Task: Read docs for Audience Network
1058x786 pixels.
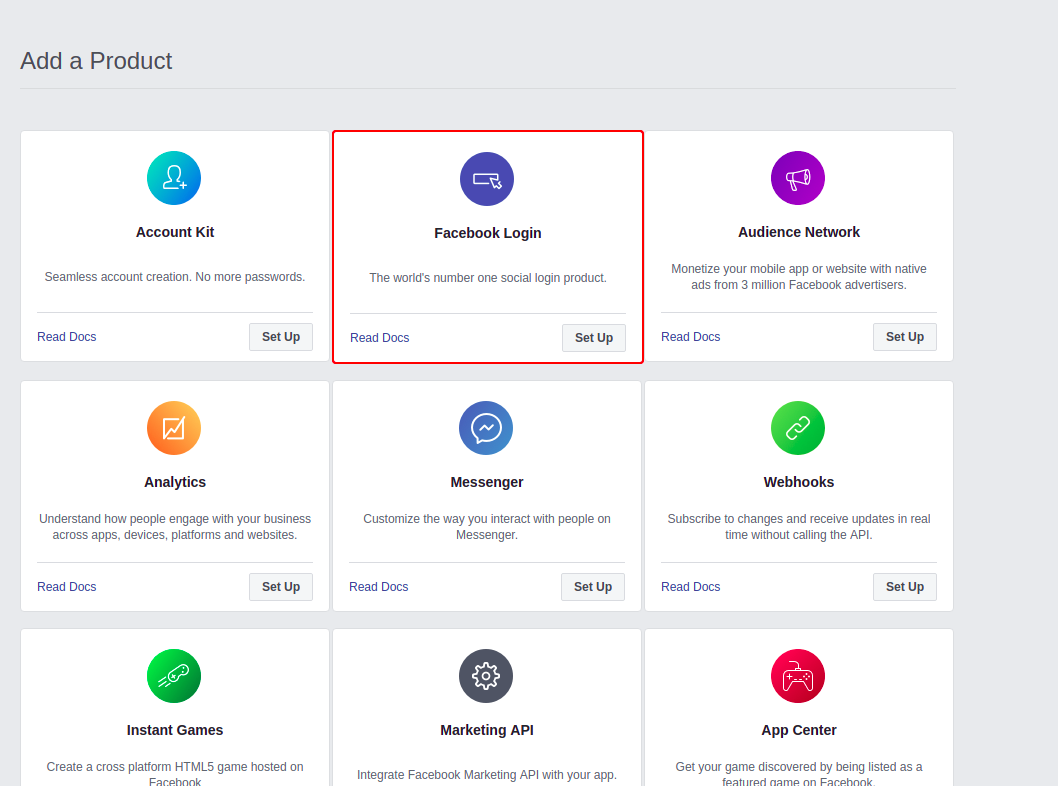Action: [x=691, y=337]
